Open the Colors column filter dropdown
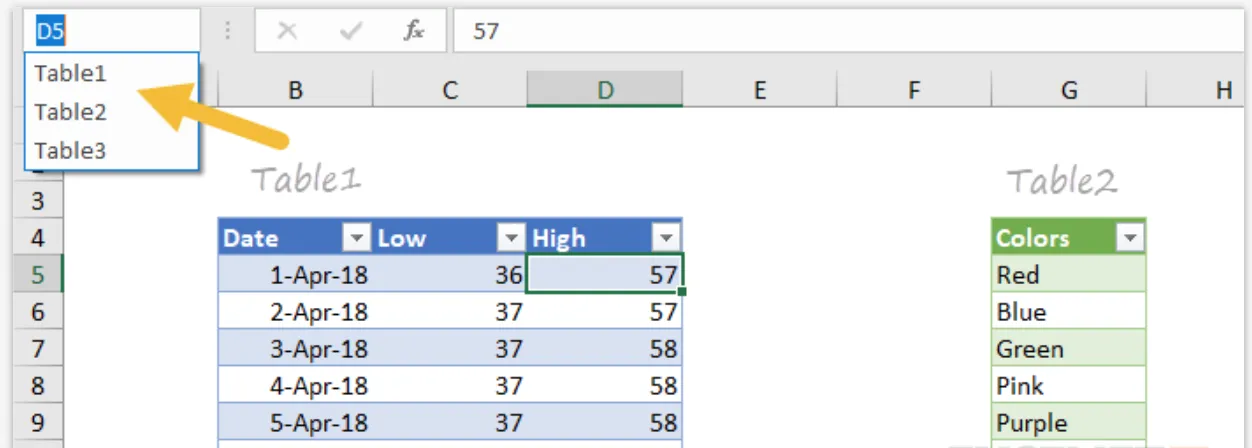Screen dimensions: 1252x448 pos(1131,238)
